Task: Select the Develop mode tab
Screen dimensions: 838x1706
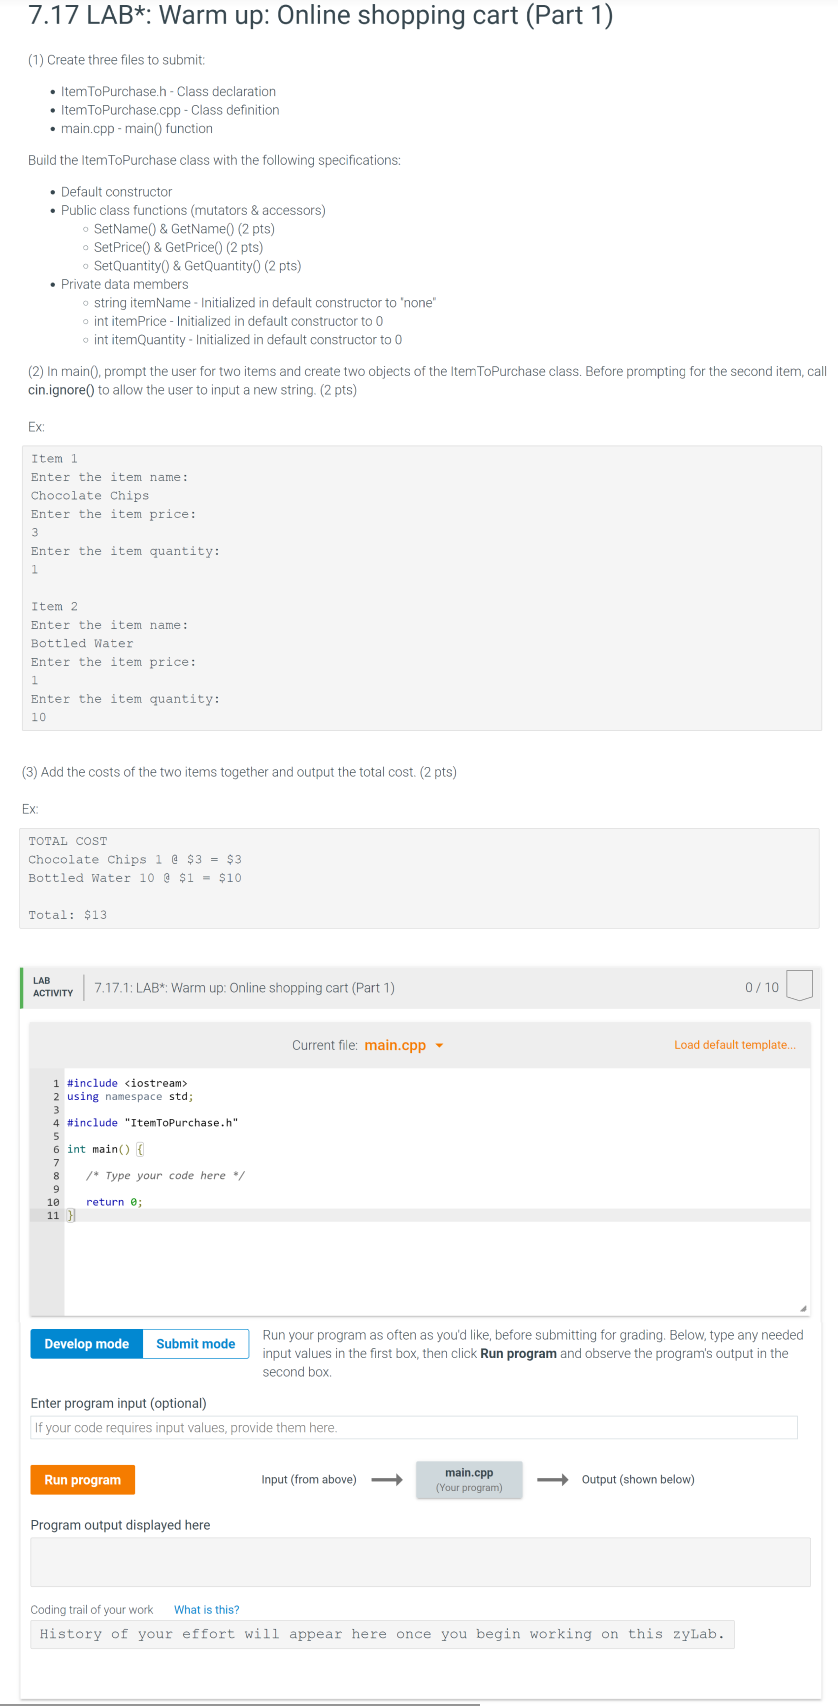Action: click(x=86, y=1343)
